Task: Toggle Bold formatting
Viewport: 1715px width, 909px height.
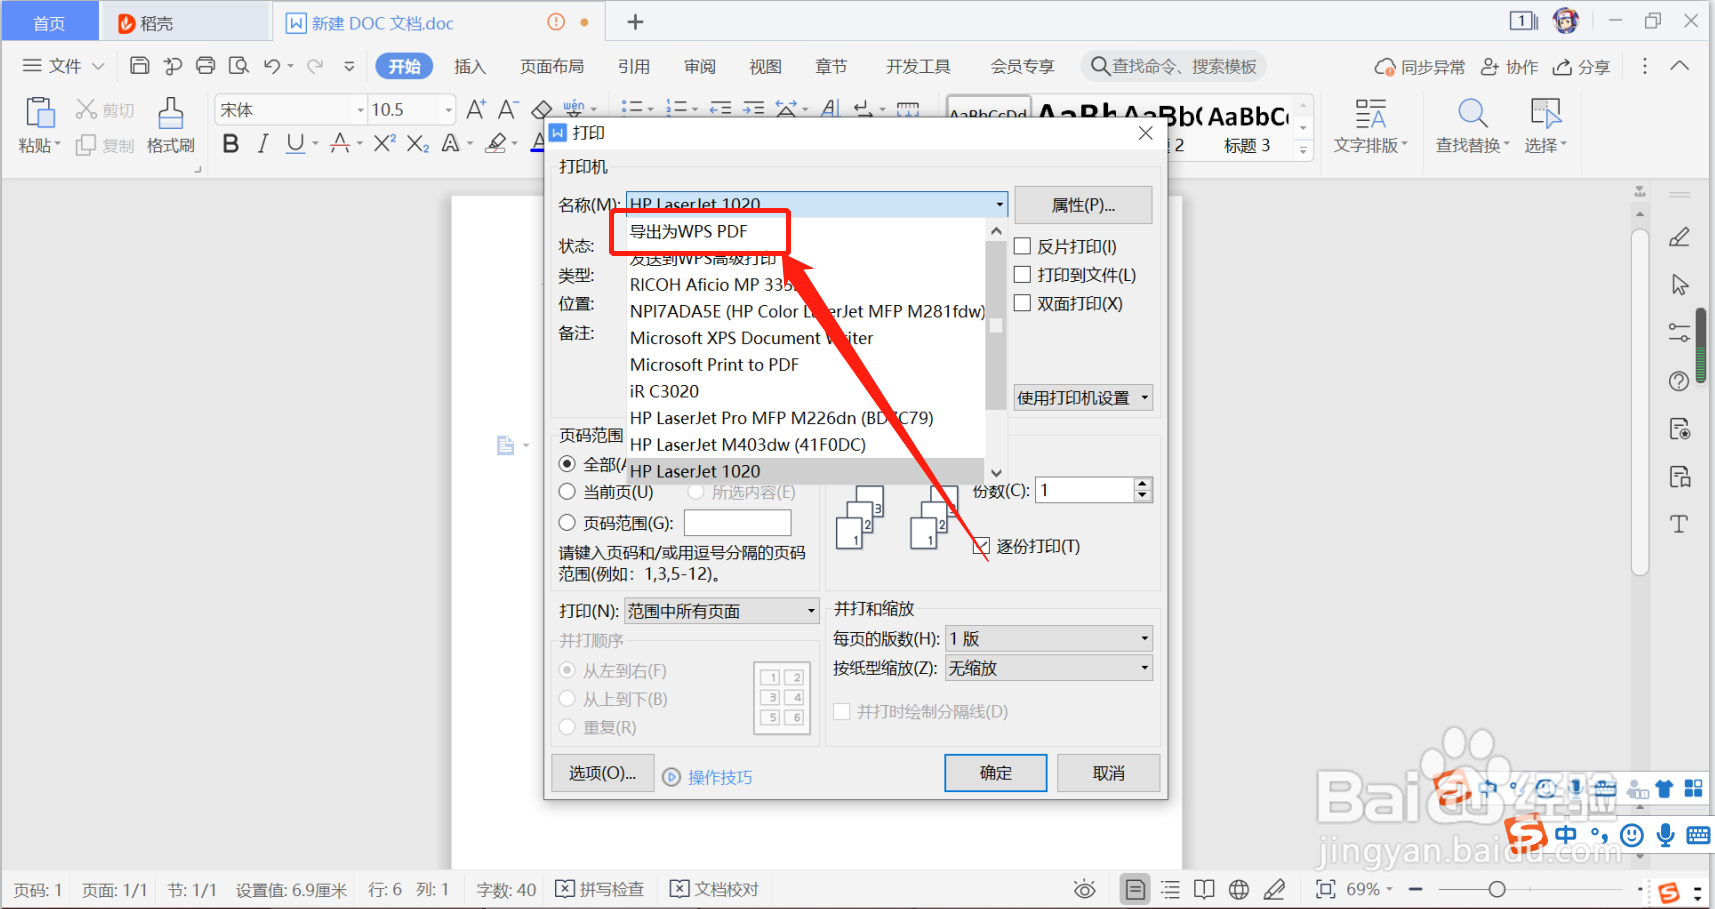Action: pos(231,144)
